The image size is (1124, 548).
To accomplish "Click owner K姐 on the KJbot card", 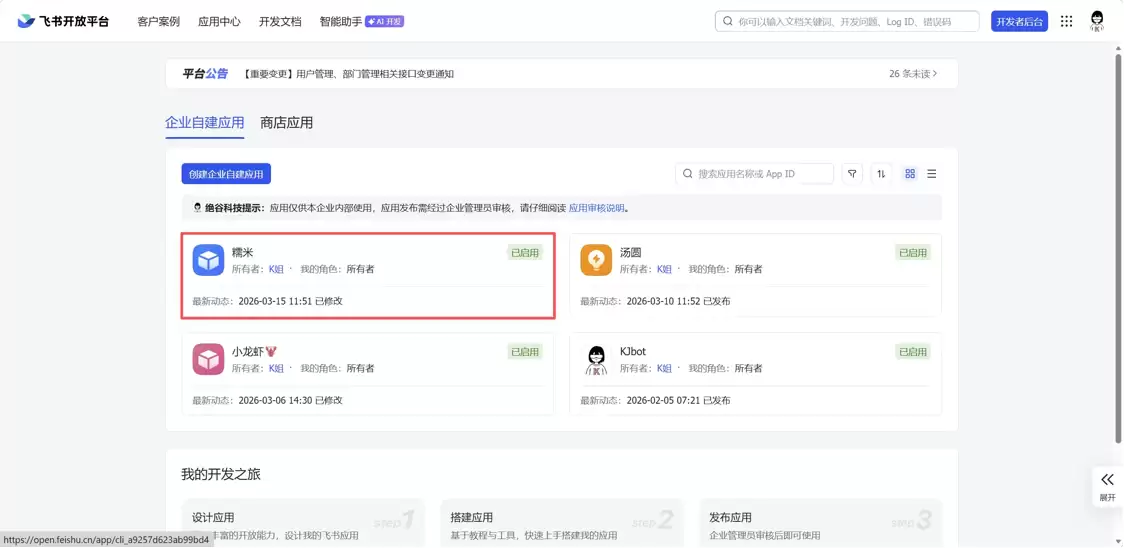I will point(665,368).
